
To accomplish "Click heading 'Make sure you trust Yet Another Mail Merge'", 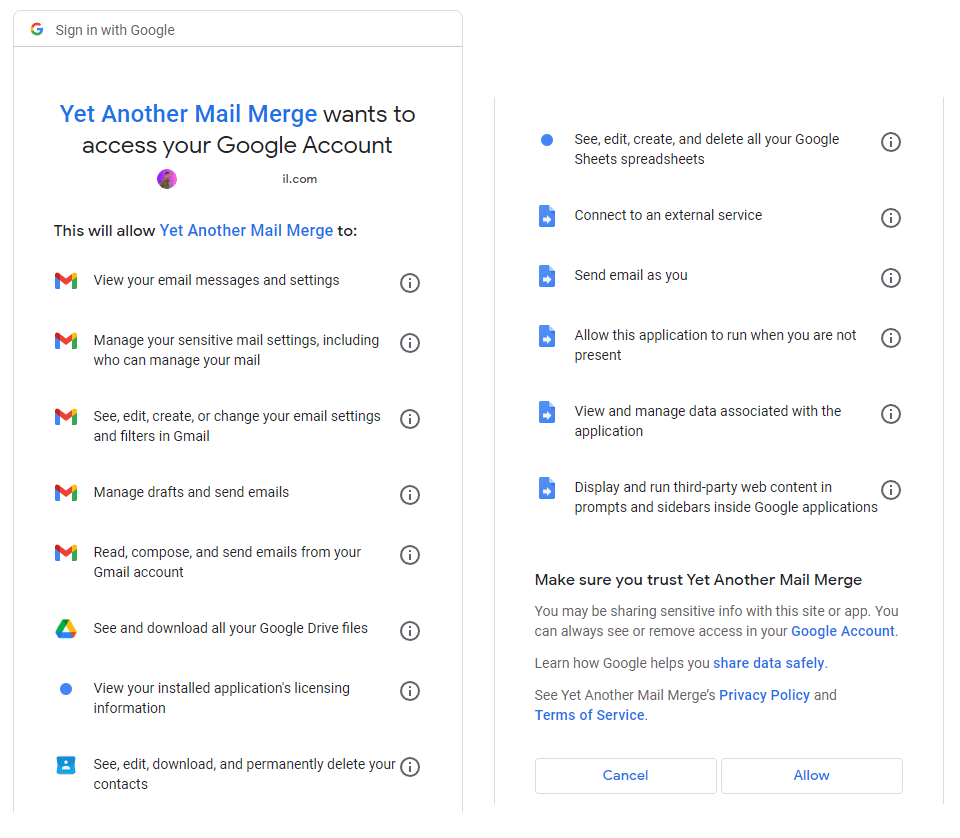I will [699, 580].
